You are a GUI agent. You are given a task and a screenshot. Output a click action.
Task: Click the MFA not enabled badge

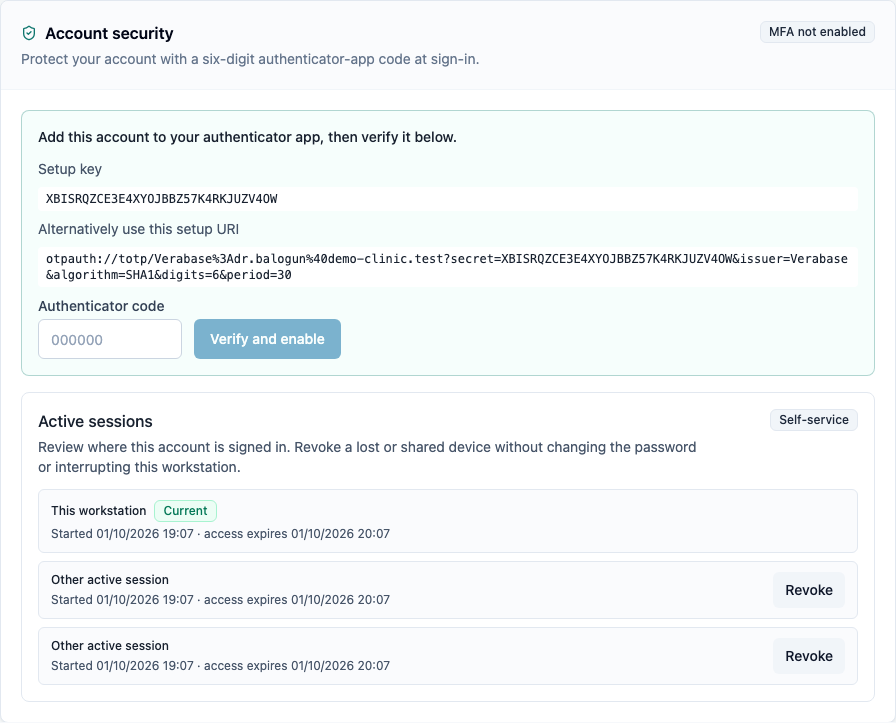(x=817, y=32)
